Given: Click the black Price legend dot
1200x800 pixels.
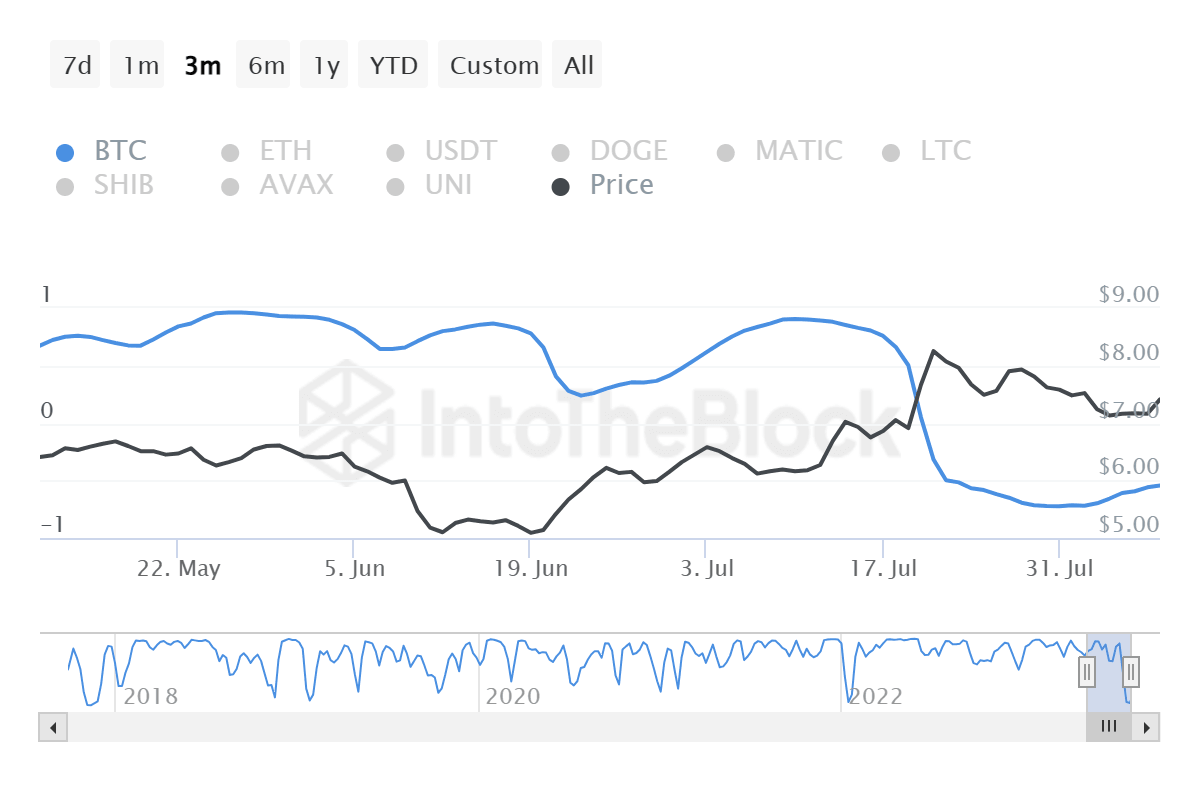Looking at the screenshot, I should click(561, 185).
